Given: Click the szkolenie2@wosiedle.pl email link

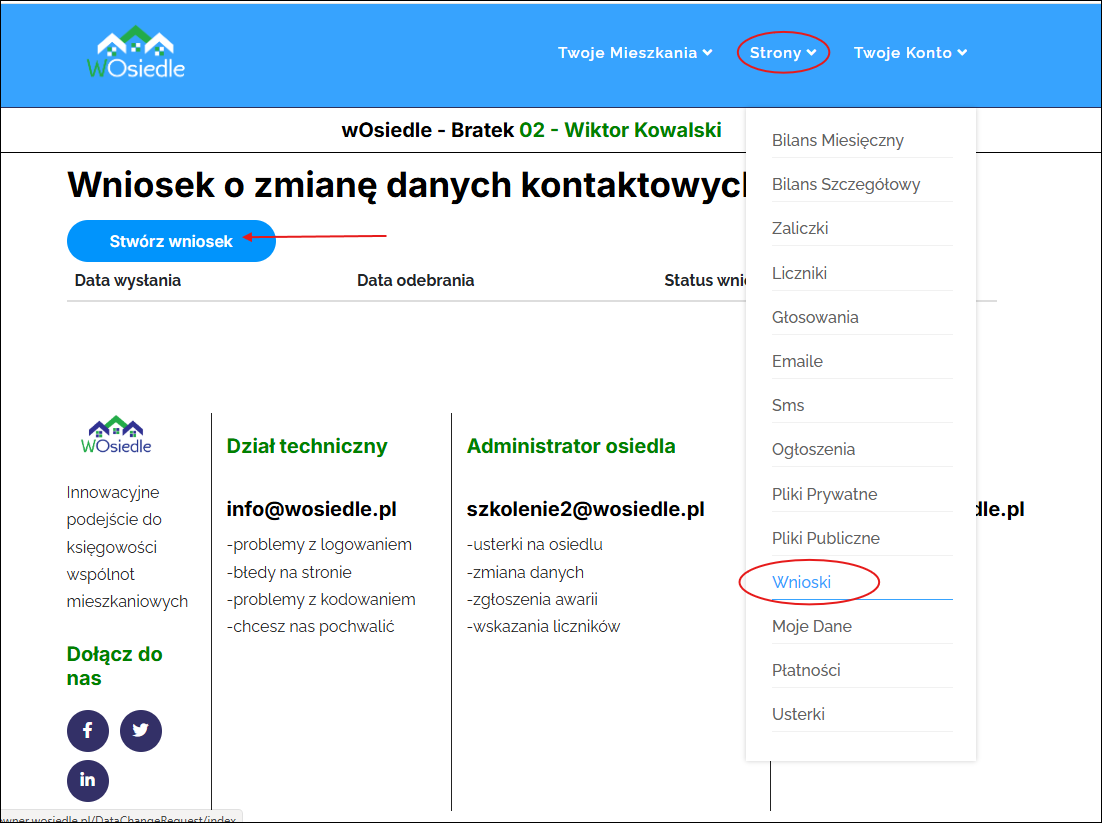Looking at the screenshot, I should coord(586,508).
